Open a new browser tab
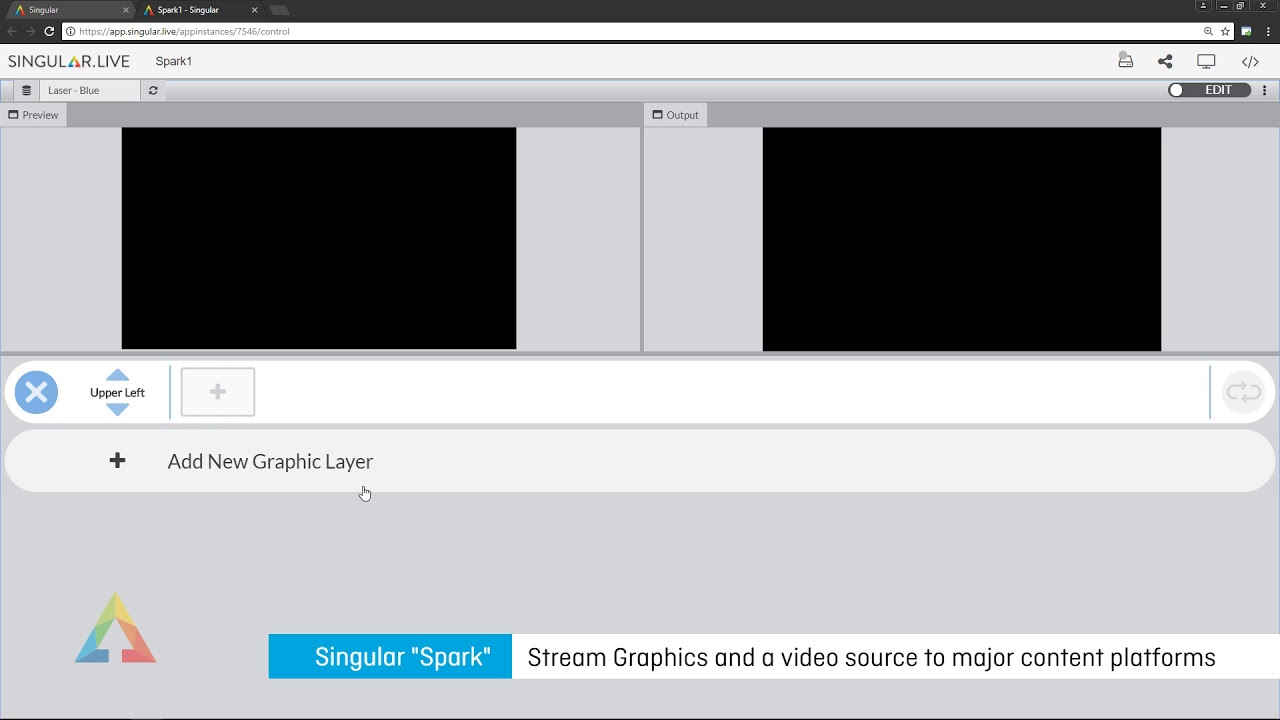 280,10
